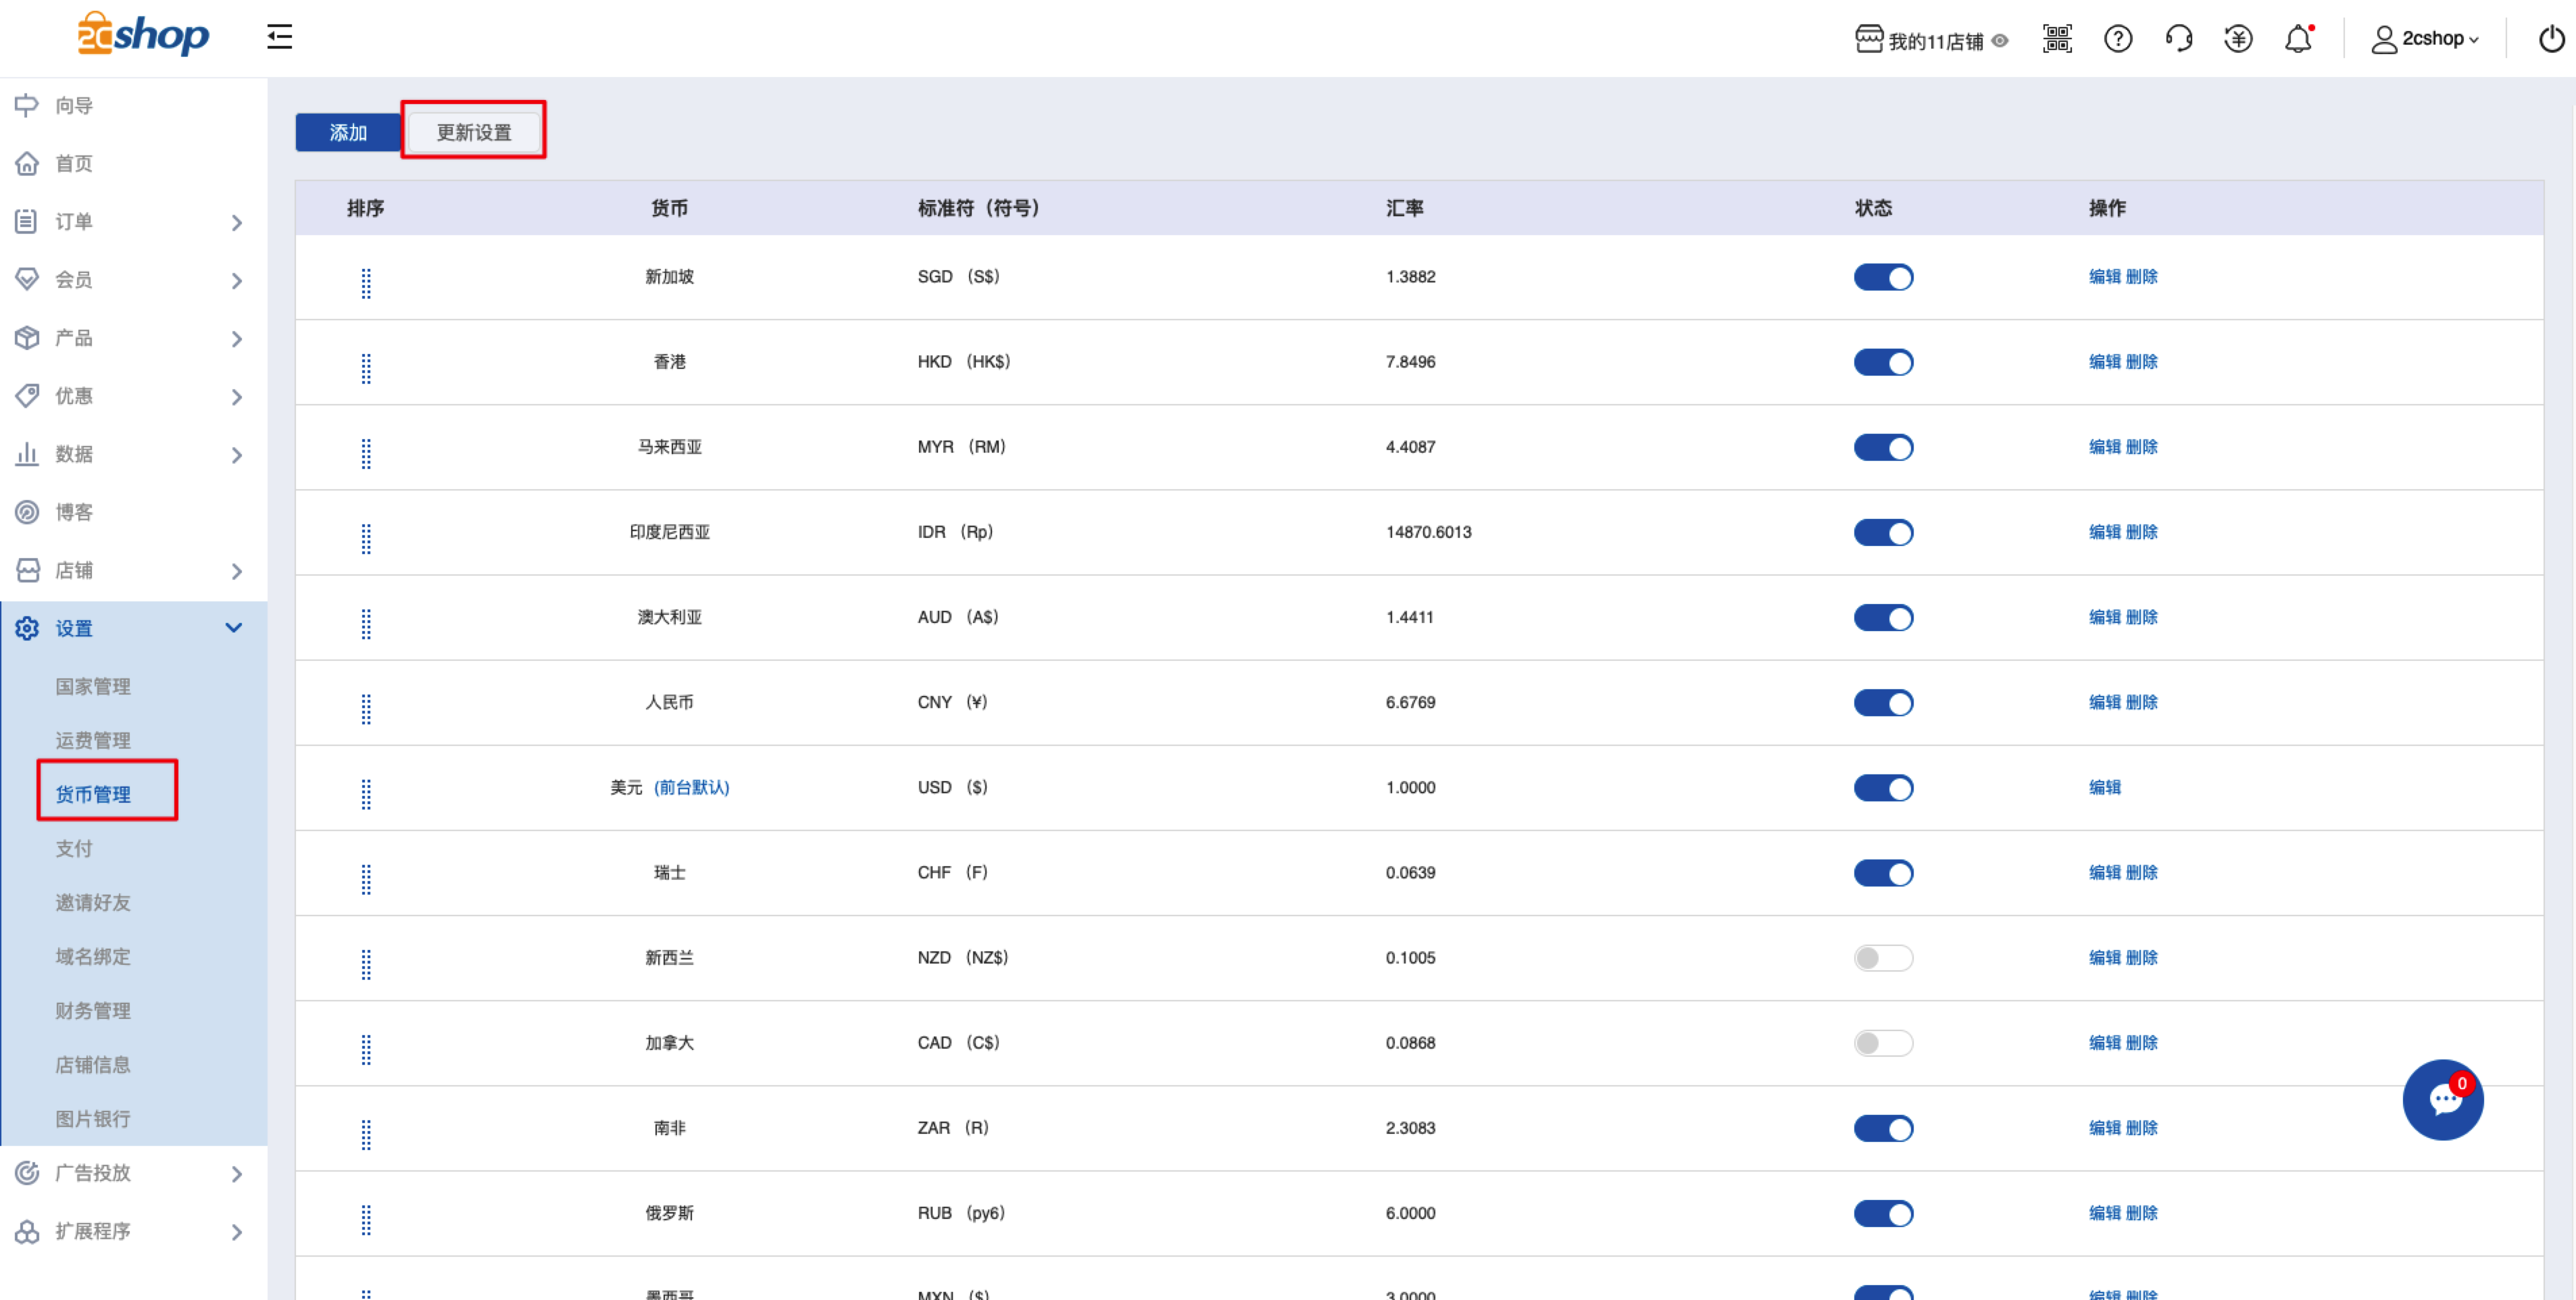This screenshot has width=2576, height=1300.
Task: Open the 2cshop account dropdown
Action: 2425,39
